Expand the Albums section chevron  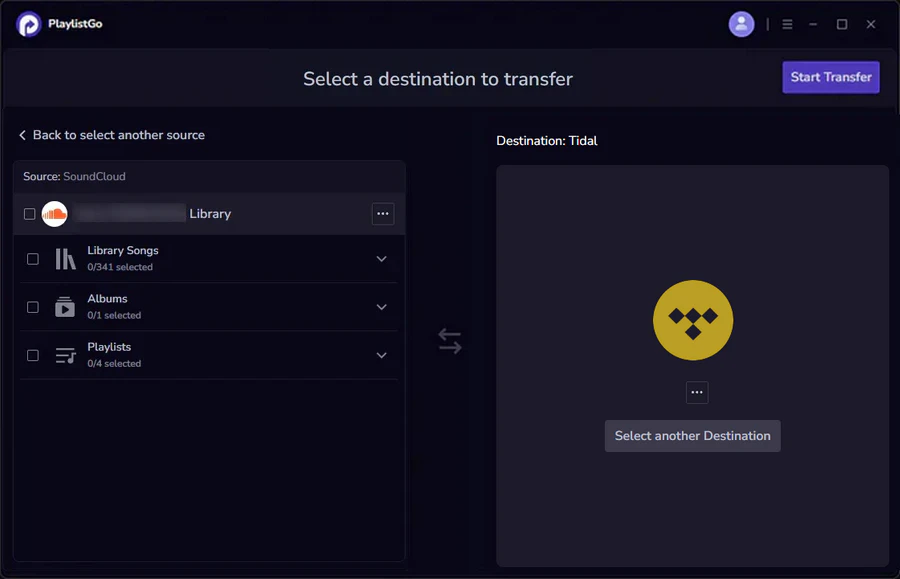381,307
